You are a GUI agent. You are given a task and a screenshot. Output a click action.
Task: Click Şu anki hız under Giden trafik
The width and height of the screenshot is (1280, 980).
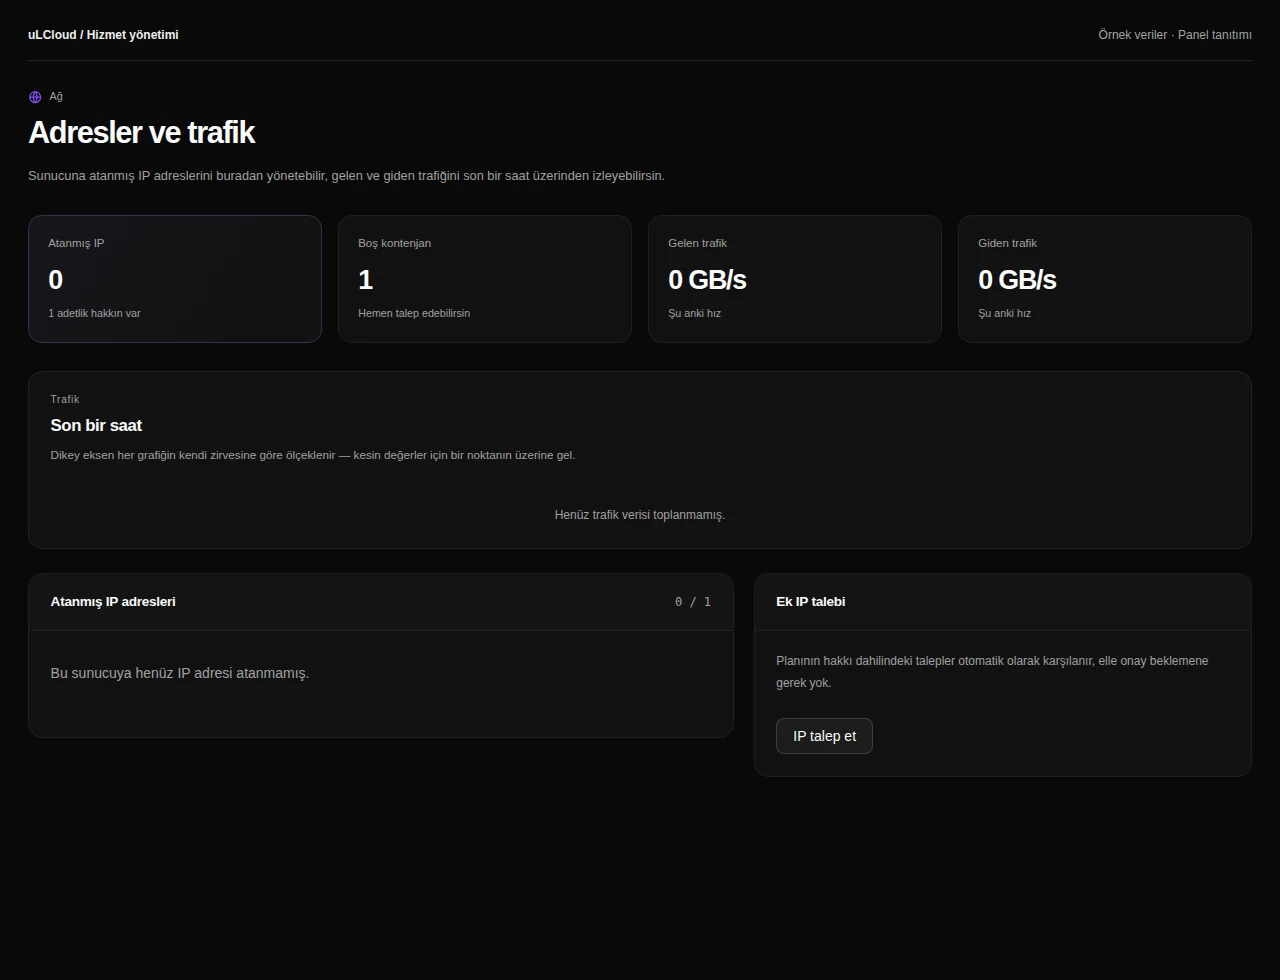[1004, 313]
